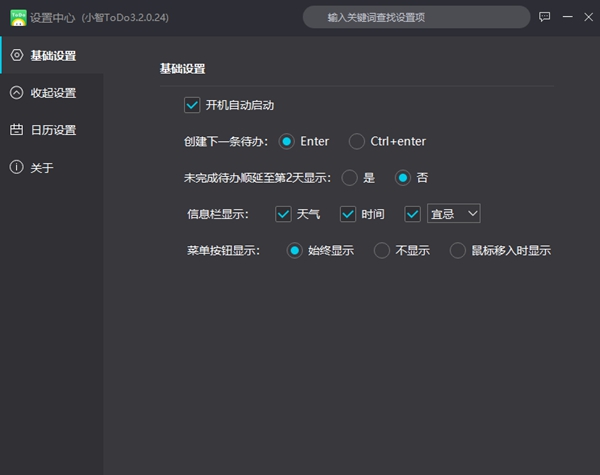600x475 pixels.
Task: Choose 鼠标移入时显示 for menu button
Action: tap(458, 250)
